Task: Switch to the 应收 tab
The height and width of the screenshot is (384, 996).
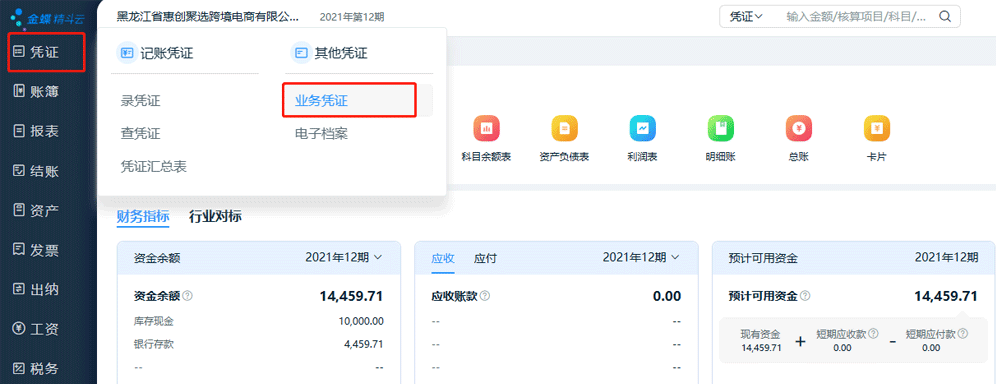Action: pyautogui.click(x=443, y=258)
